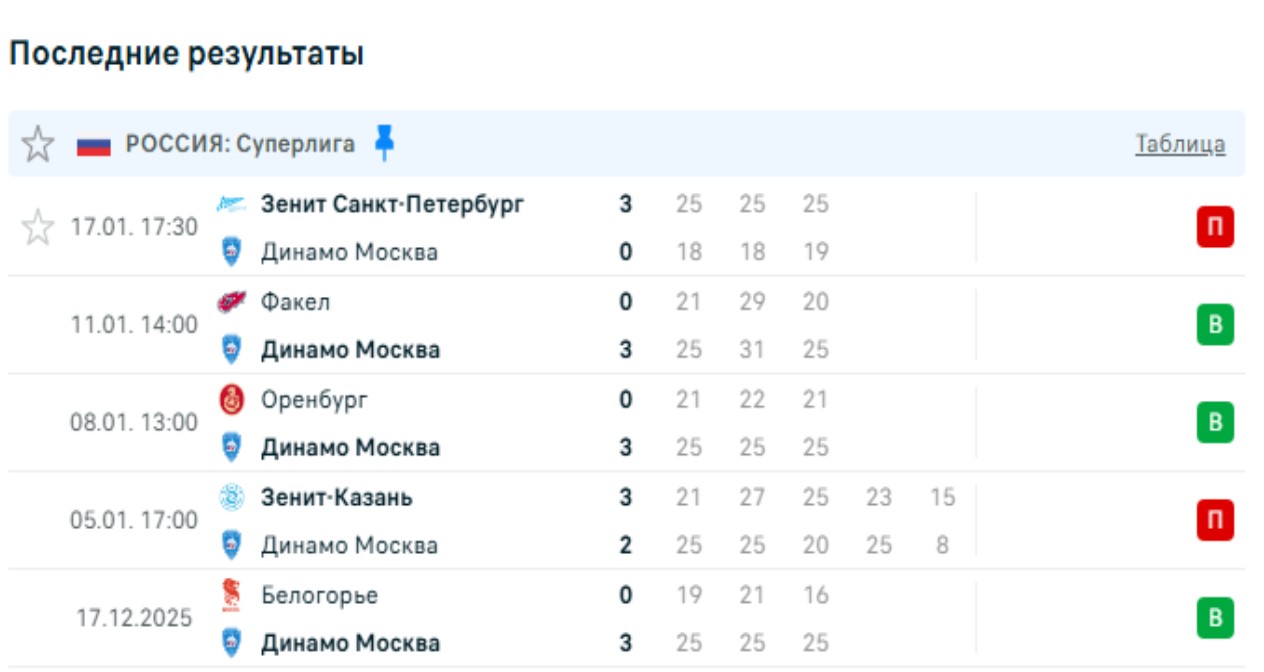The width and height of the screenshot is (1264, 672).
Task: Open the Белогорье team name link
Action: coord(319,595)
